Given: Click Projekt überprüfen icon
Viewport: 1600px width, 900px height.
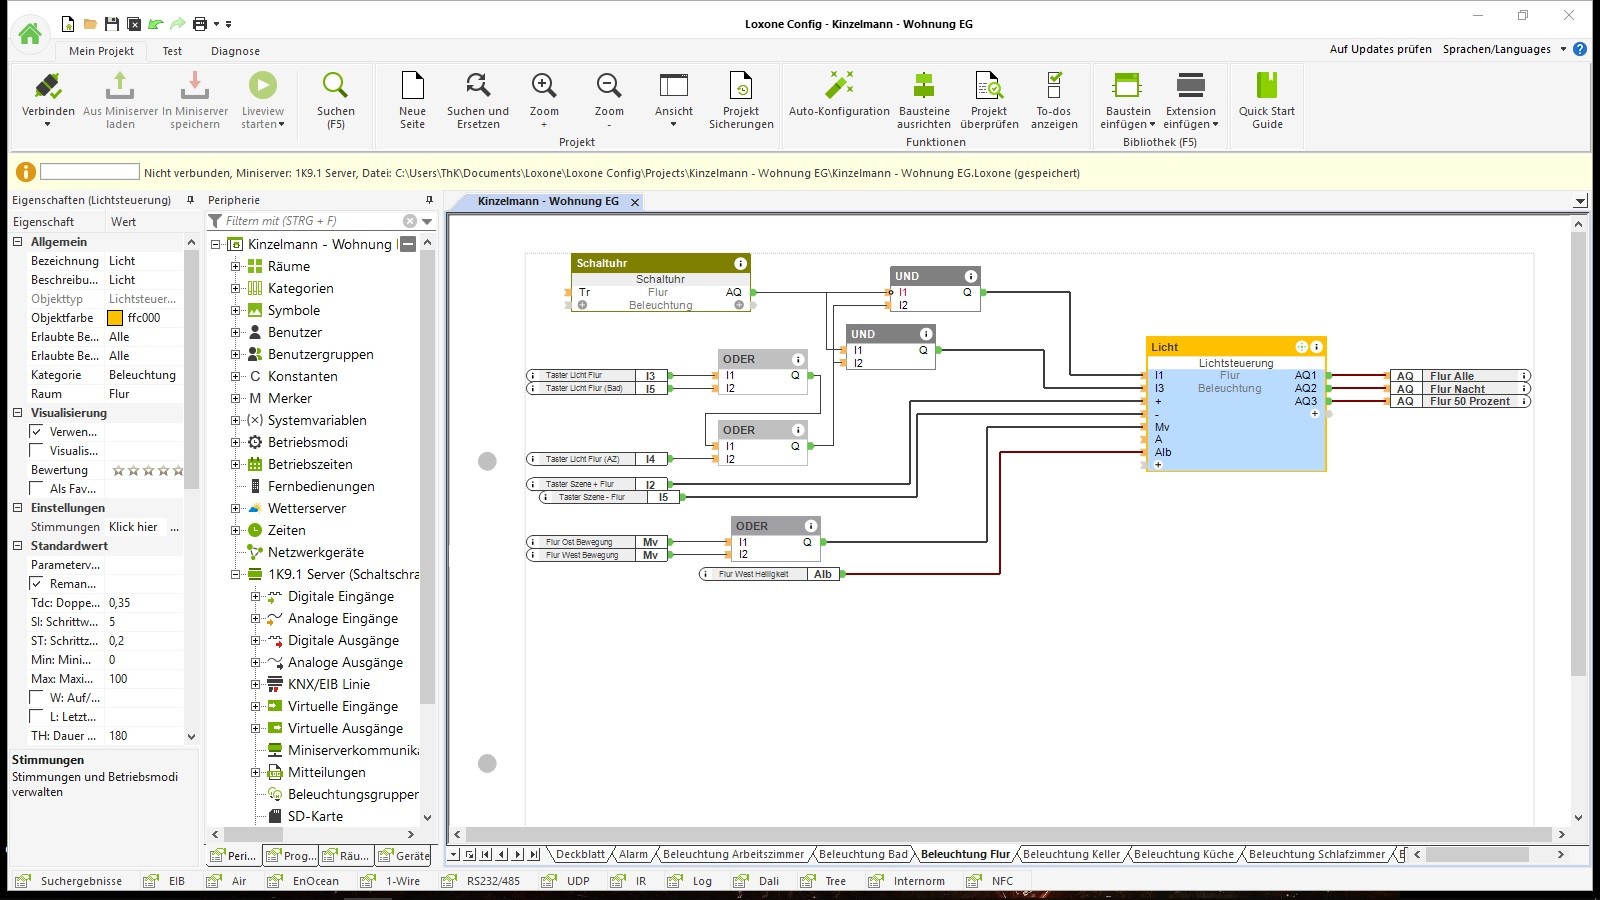Looking at the screenshot, I should click(x=988, y=87).
